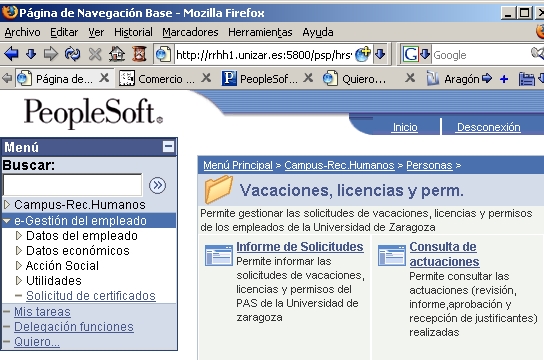Collapse the e-Gestión del empleado node
The image size is (544, 360).
(x=7, y=221)
